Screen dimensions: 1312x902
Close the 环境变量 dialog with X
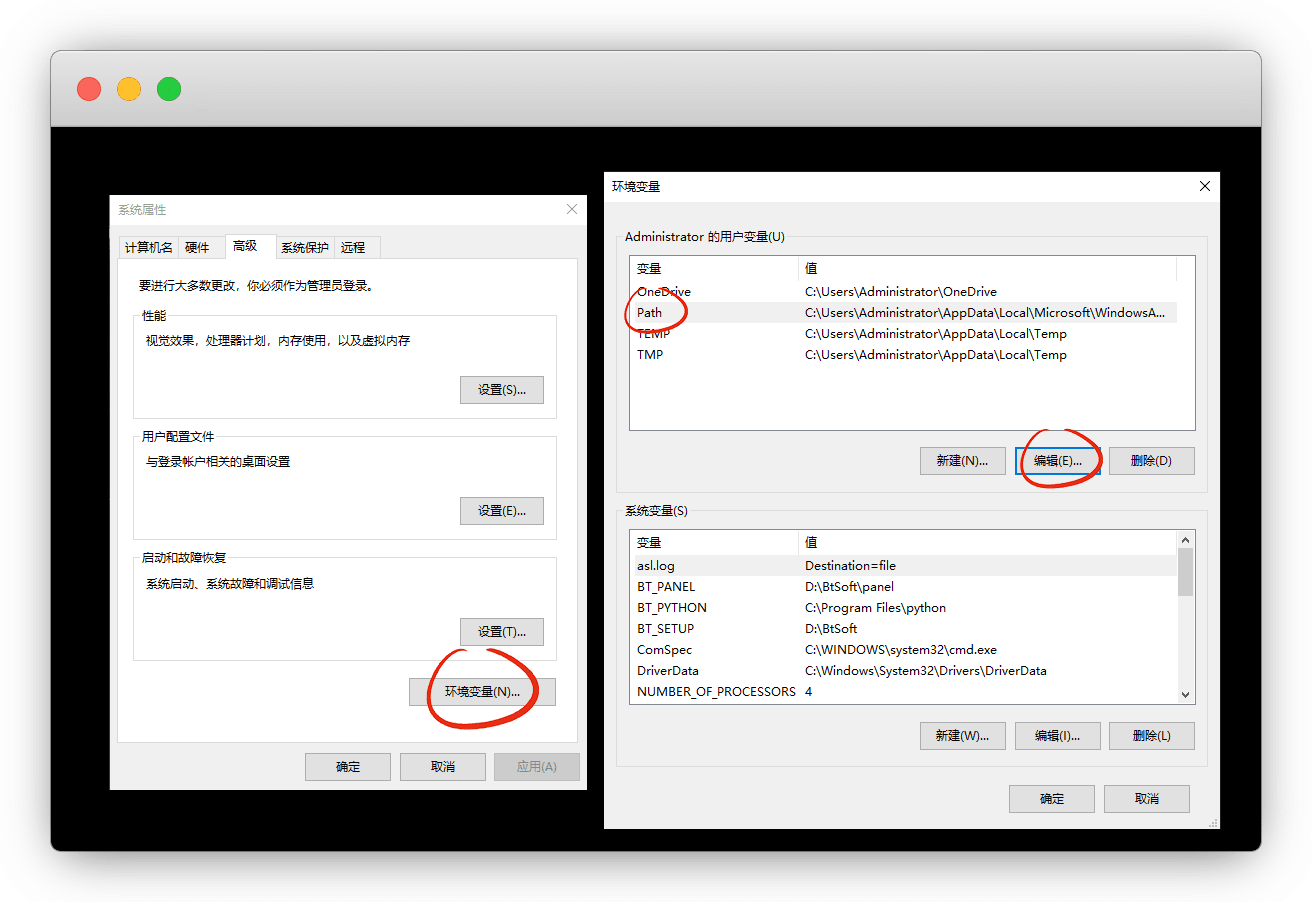click(1205, 186)
